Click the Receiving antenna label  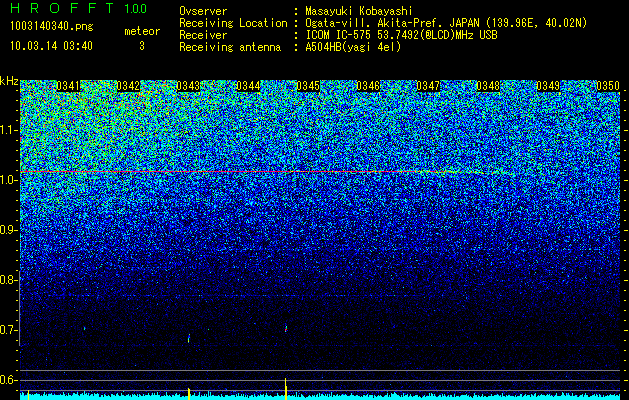pos(230,47)
